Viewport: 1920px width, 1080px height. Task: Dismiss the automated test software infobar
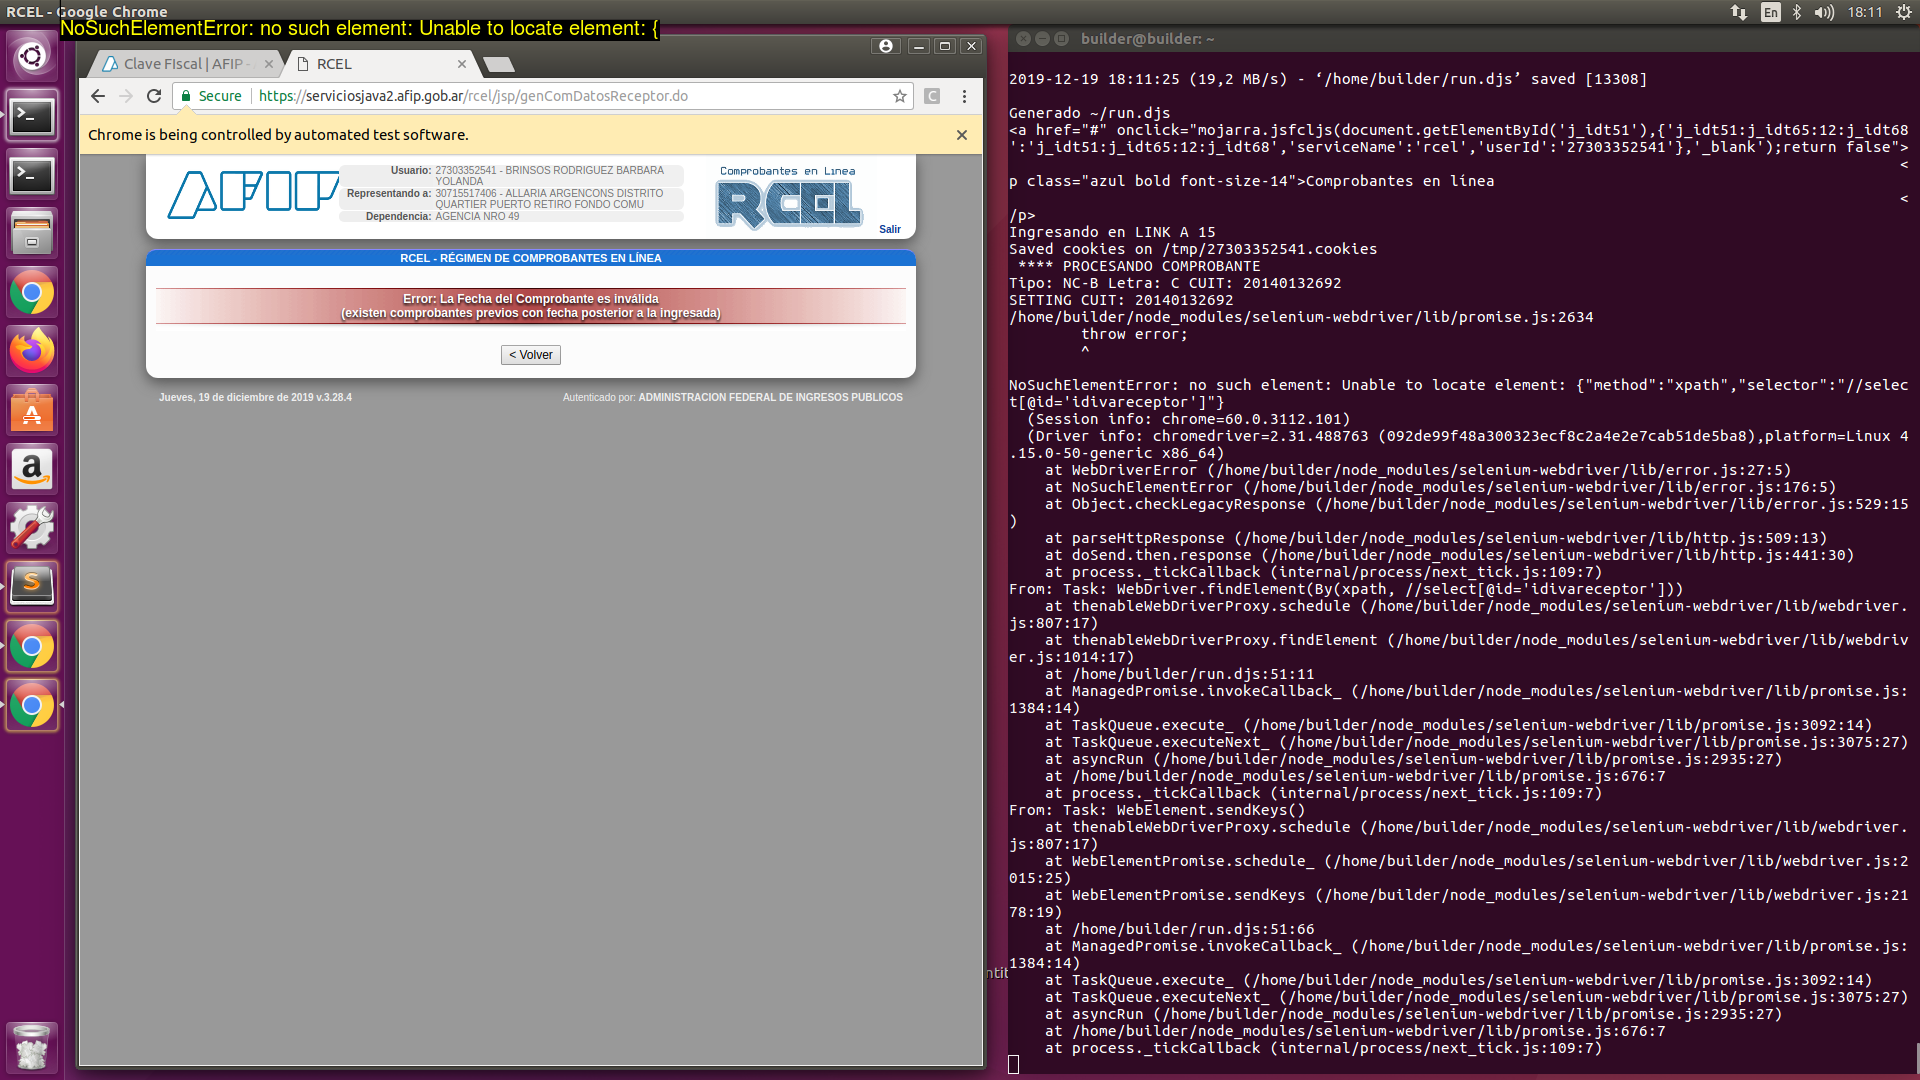pyautogui.click(x=962, y=135)
